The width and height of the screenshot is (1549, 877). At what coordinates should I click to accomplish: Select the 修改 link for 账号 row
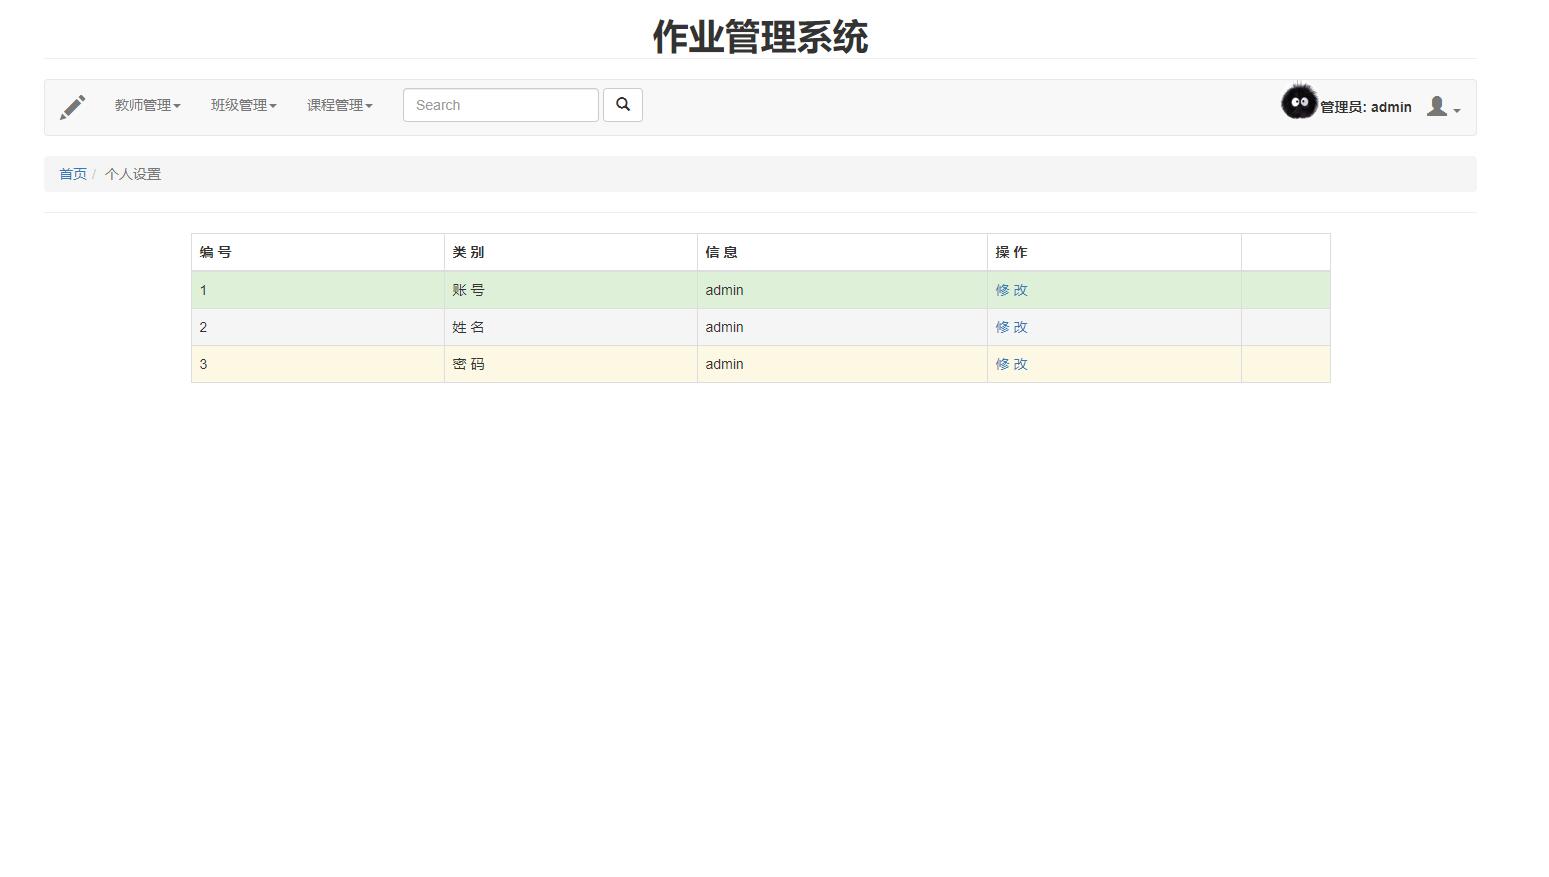pos(1011,290)
